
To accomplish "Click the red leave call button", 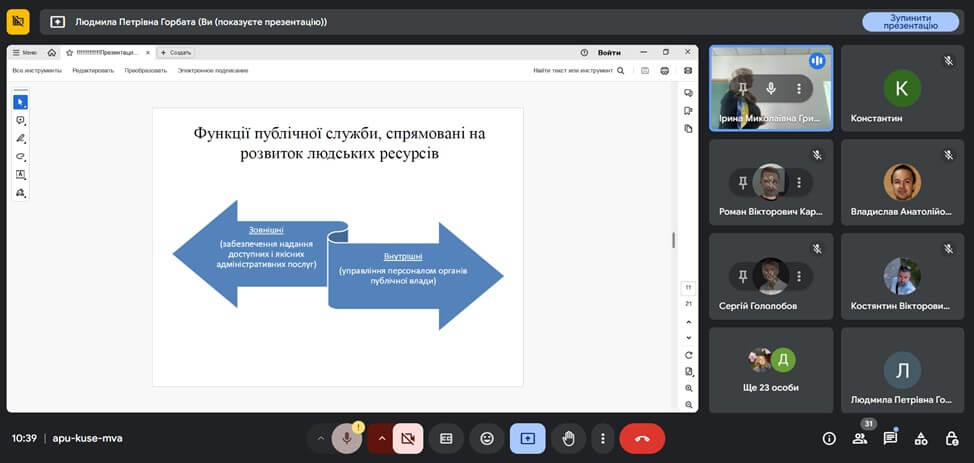I will coord(642,438).
